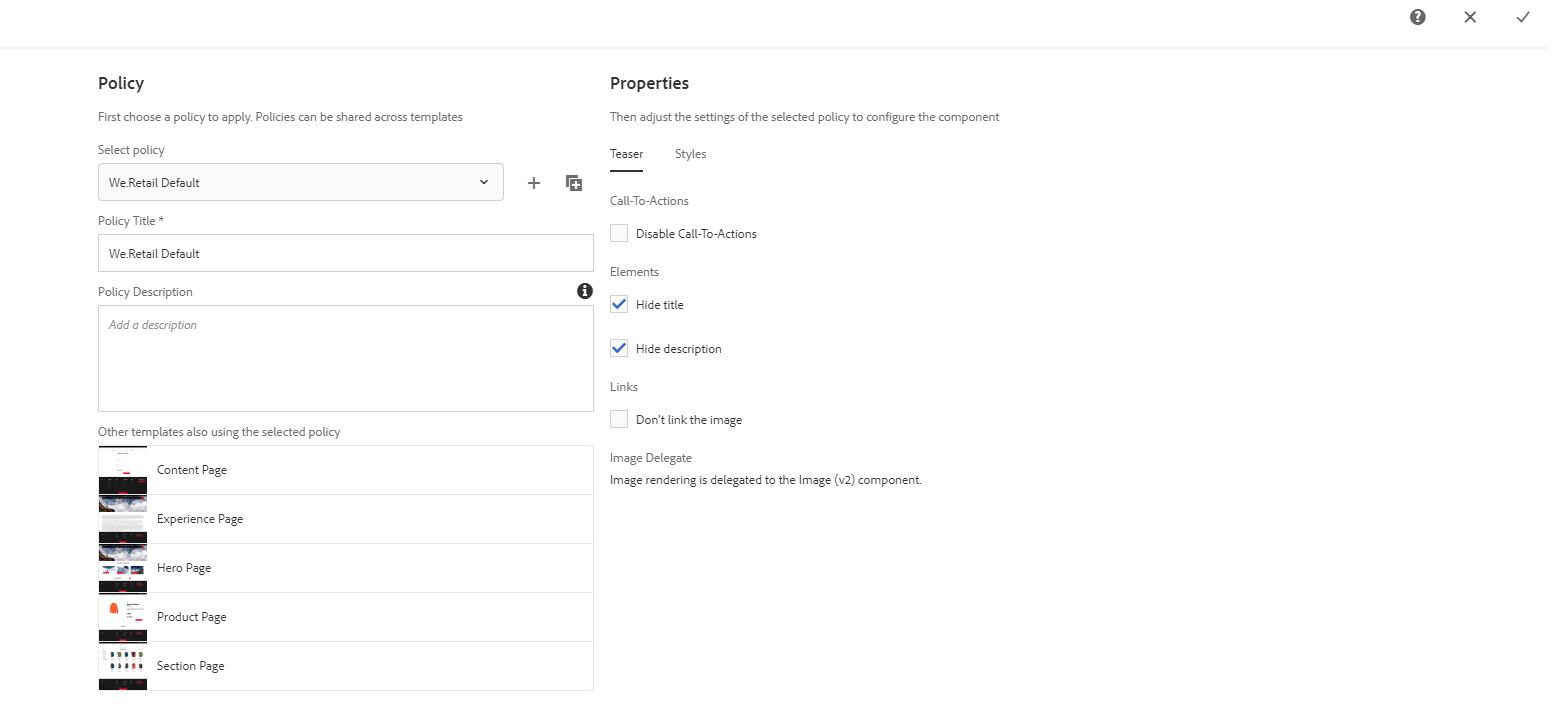This screenshot has width=1559, height=711.
Task: Duplicate the selected policy
Action: pos(574,183)
